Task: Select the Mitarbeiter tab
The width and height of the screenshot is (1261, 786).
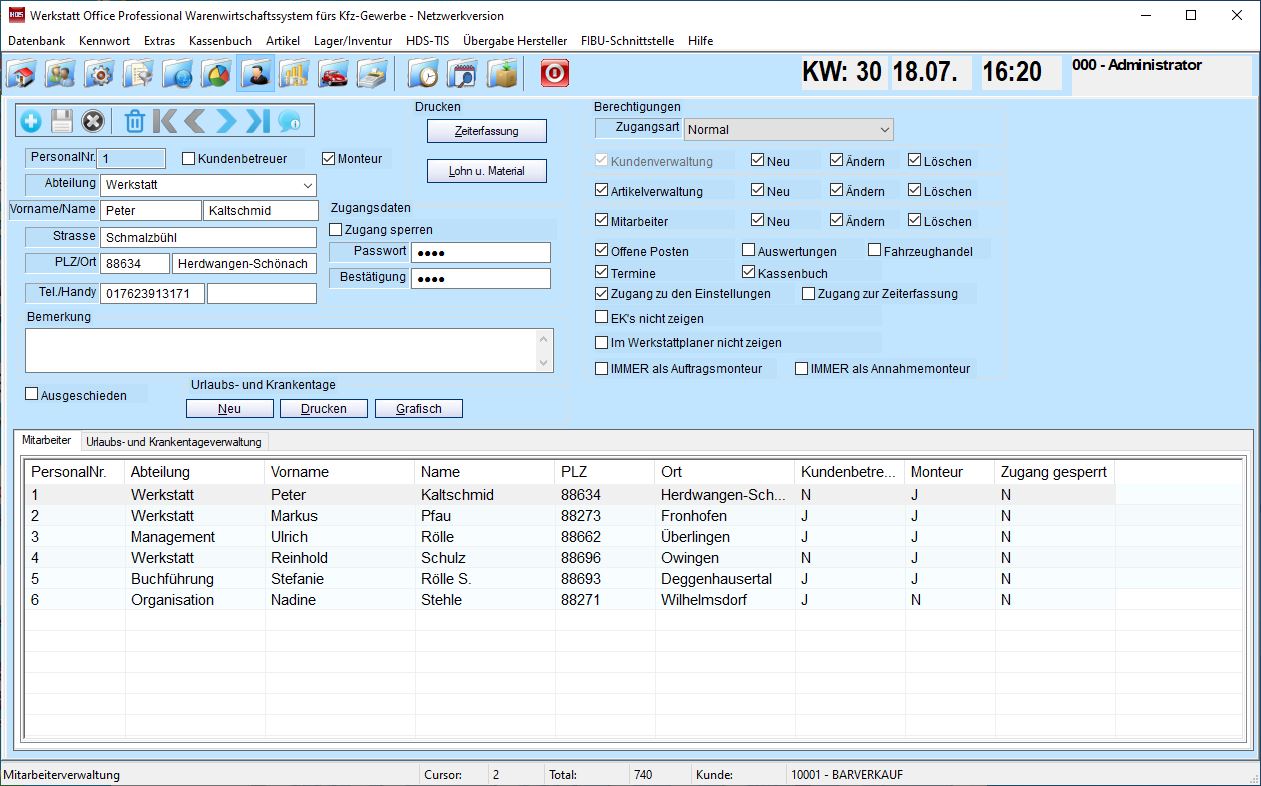Action: [x=47, y=440]
